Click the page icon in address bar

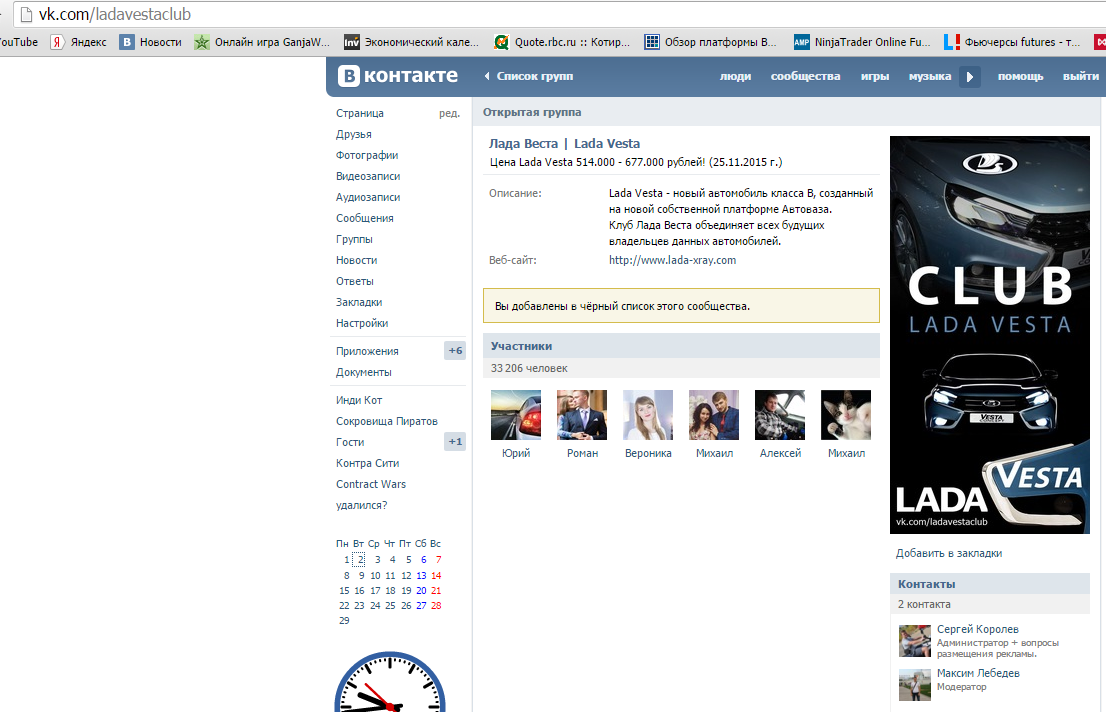click(x=26, y=14)
